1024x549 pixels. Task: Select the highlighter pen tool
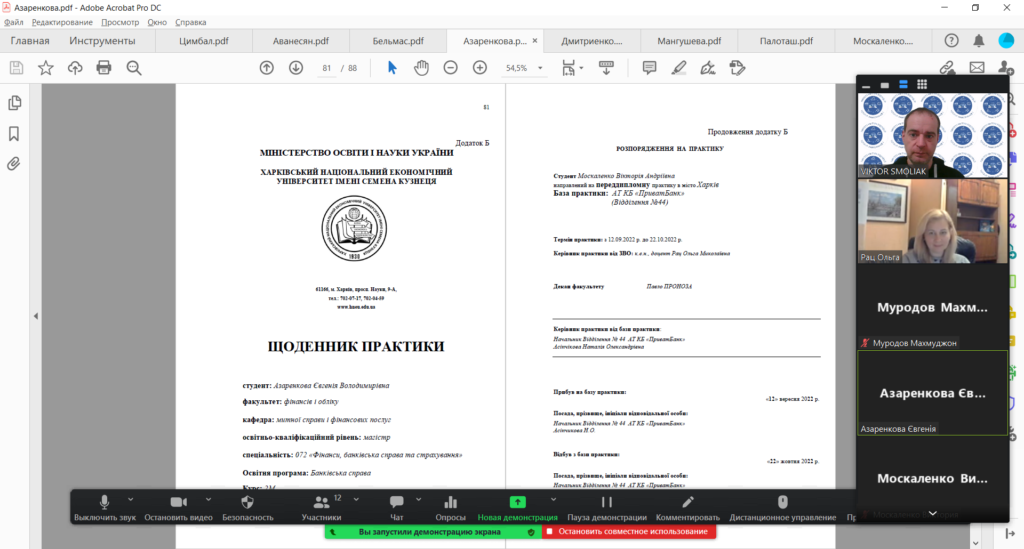(x=679, y=68)
